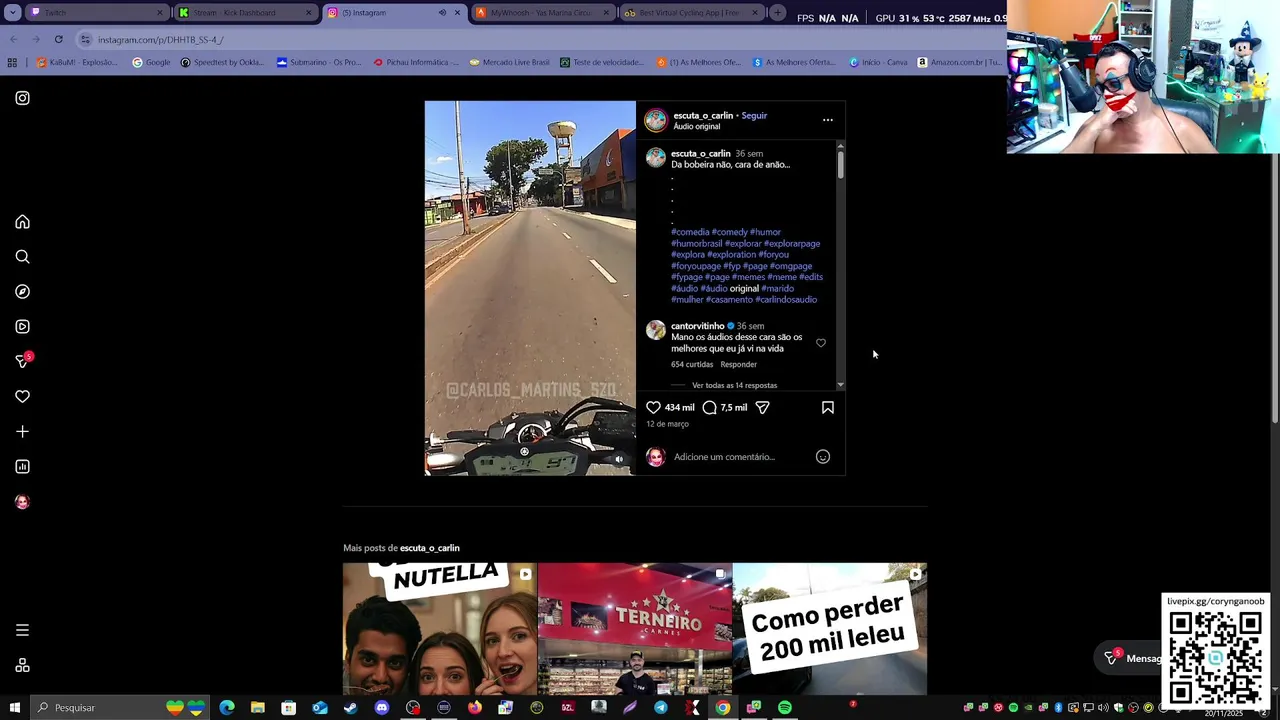Go to the Home feed icon in sidebar
This screenshot has height=720, width=1280.
point(22,222)
